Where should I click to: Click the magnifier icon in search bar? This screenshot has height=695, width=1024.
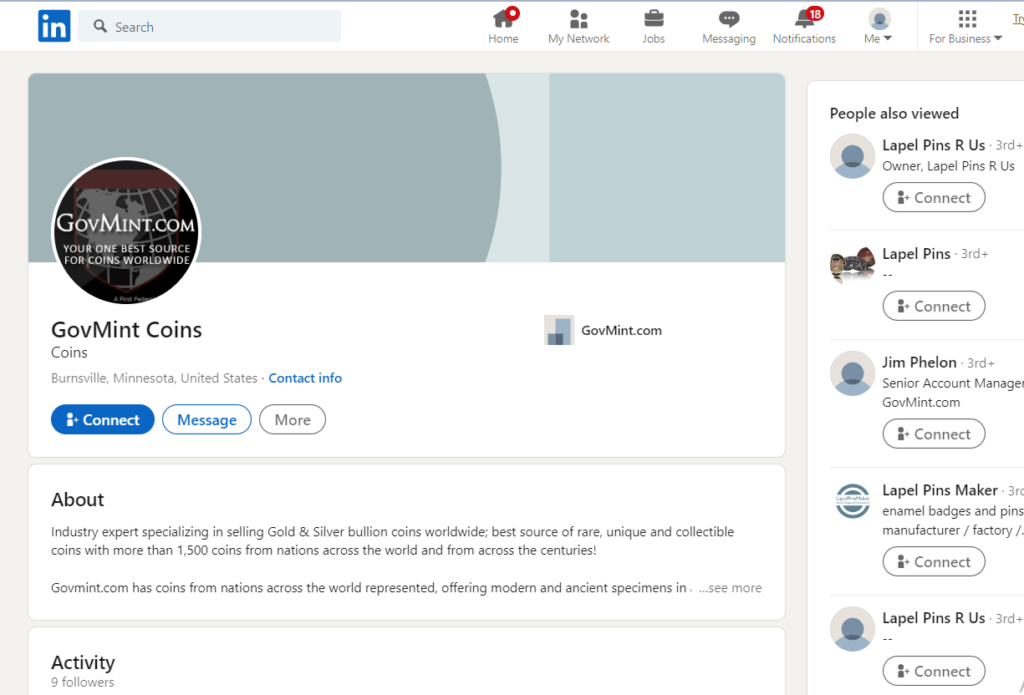[100, 26]
